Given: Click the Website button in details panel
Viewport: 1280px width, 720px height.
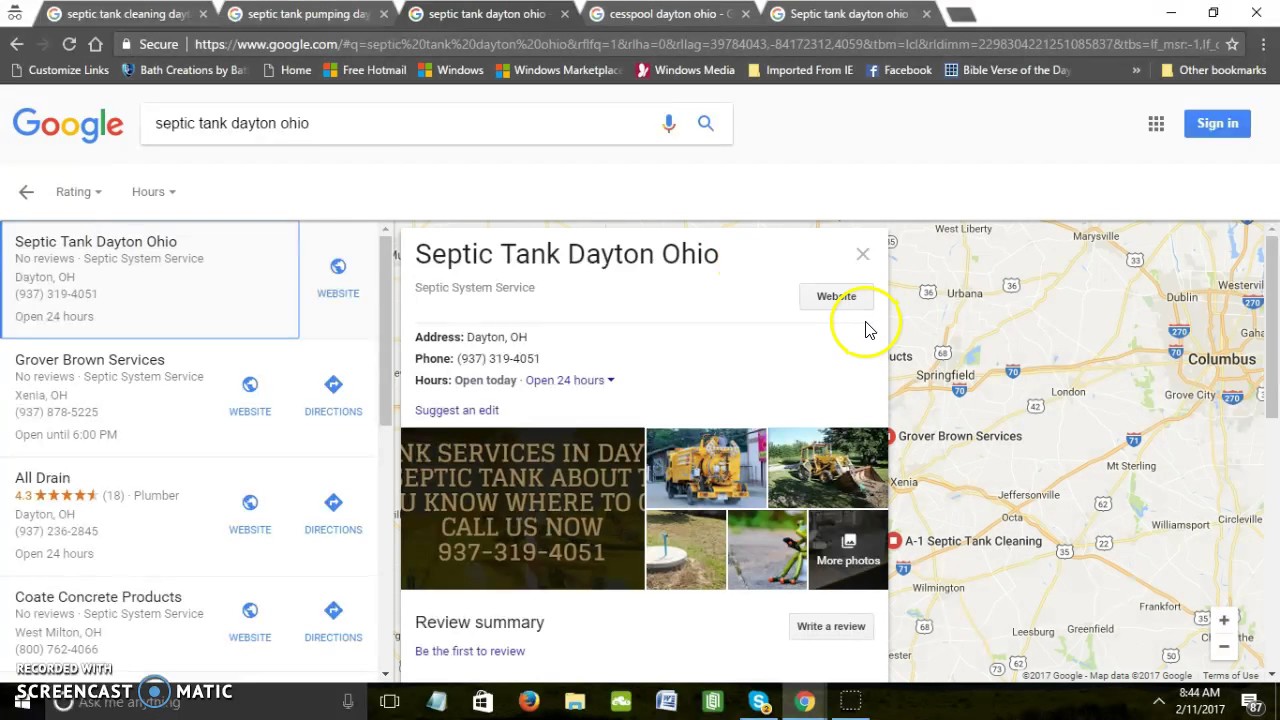Looking at the screenshot, I should coord(836,296).
